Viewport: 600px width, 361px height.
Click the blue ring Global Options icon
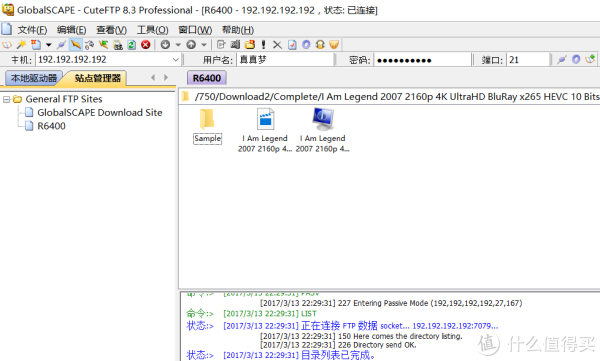tap(306, 45)
